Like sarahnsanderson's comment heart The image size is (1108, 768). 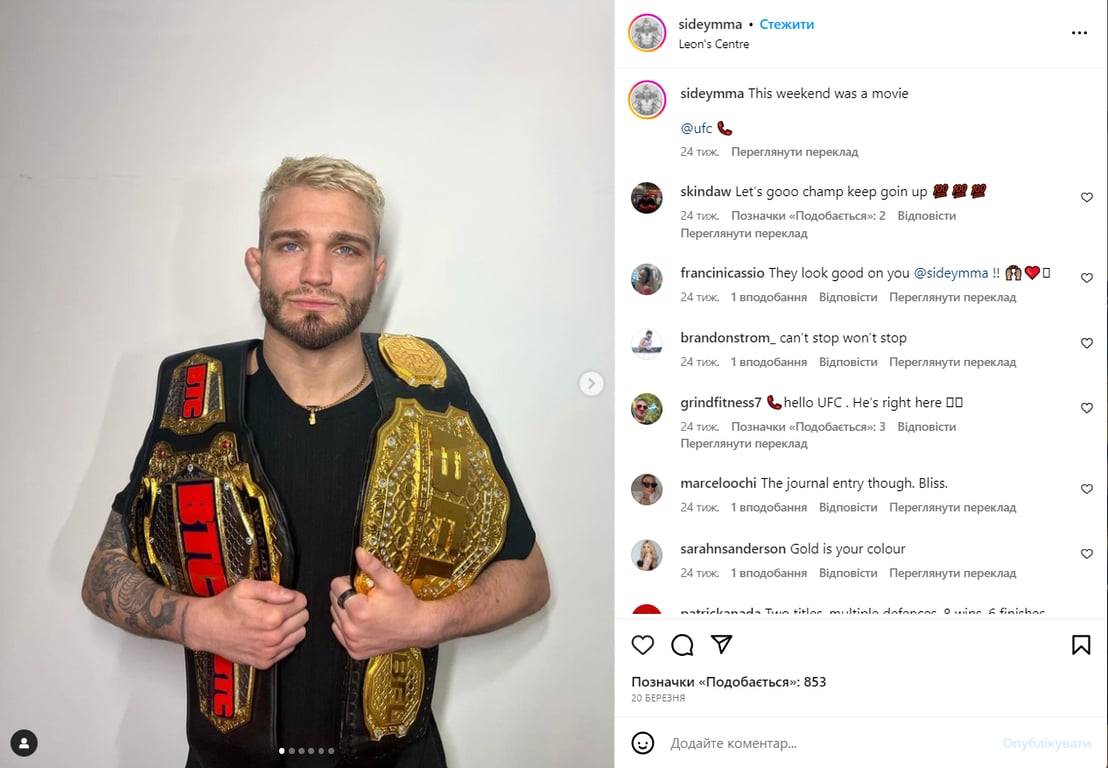[1087, 554]
